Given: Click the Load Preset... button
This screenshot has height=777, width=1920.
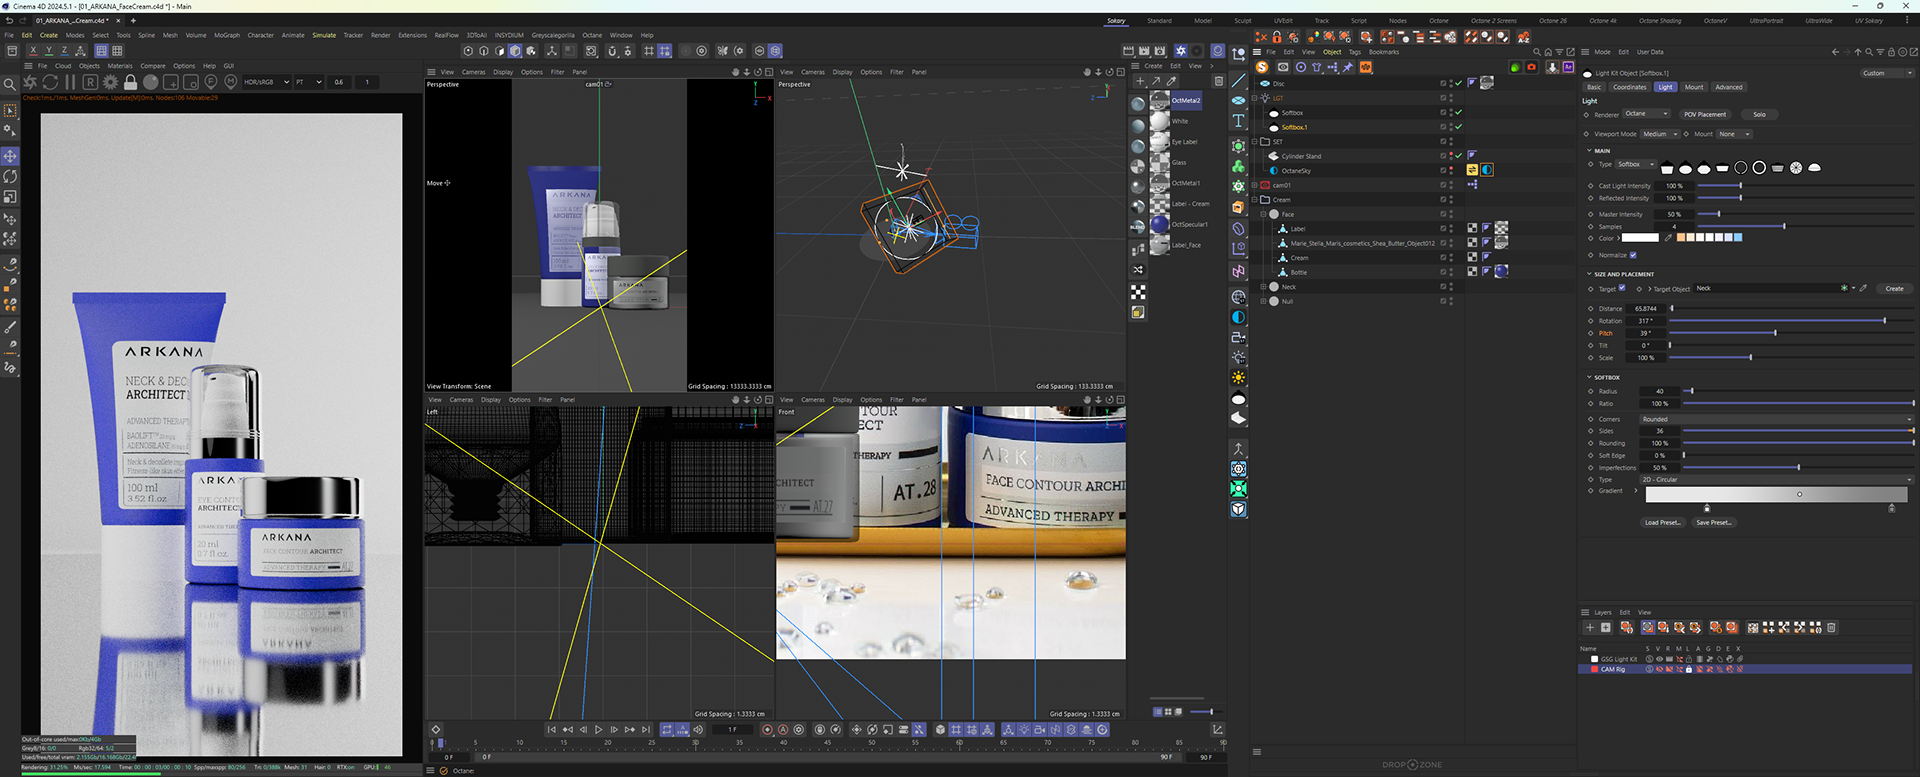Looking at the screenshot, I should point(1662,522).
